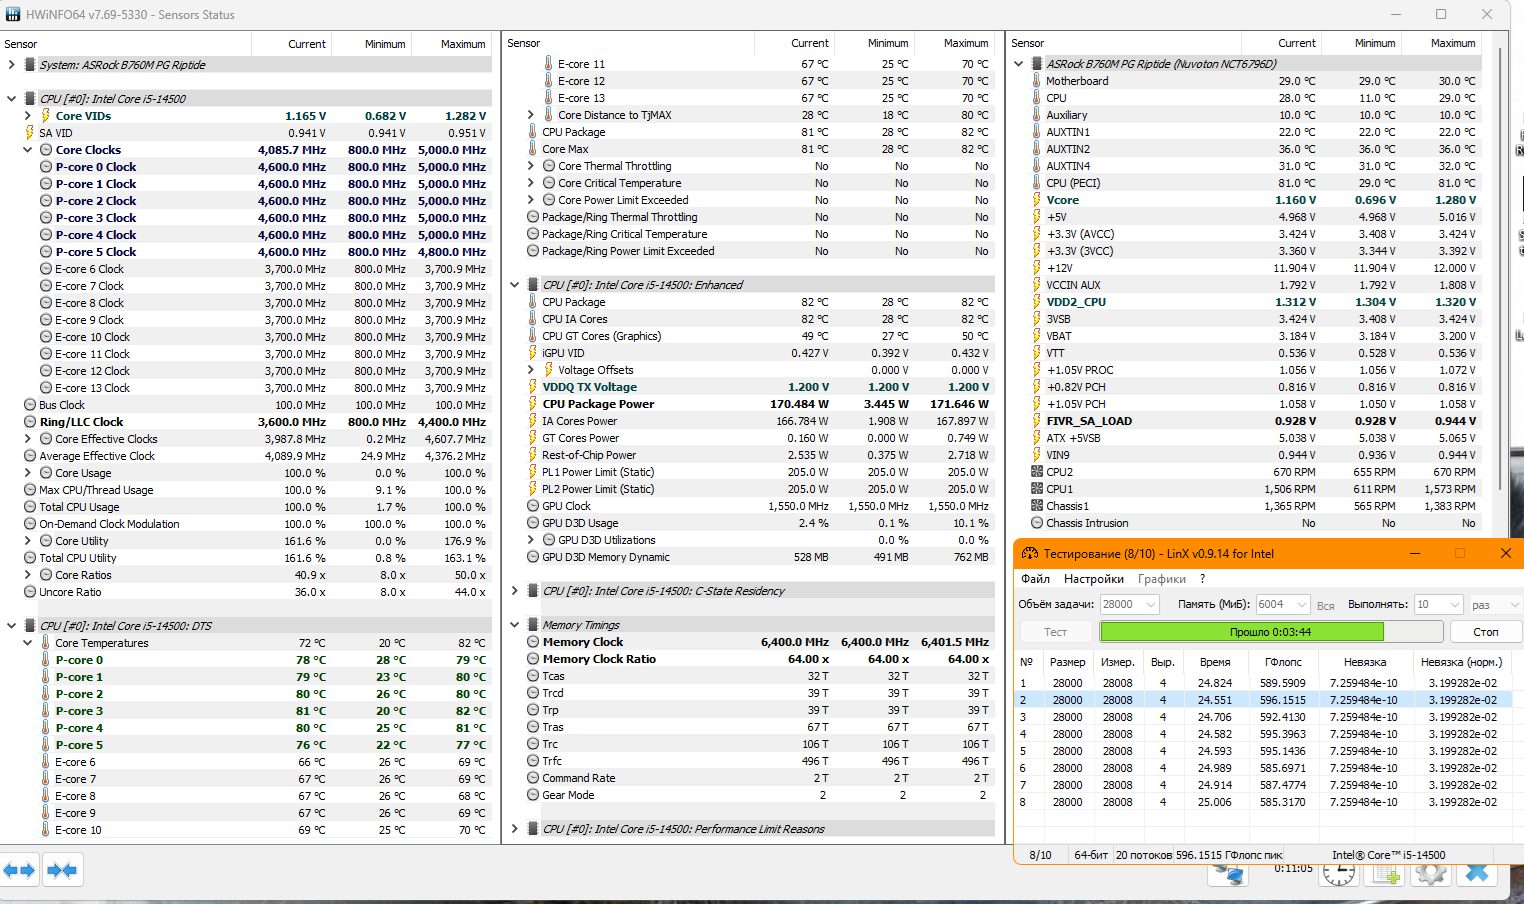The width and height of the screenshot is (1524, 904).
Task: Open the Файл menu in LinX
Action: (1035, 579)
